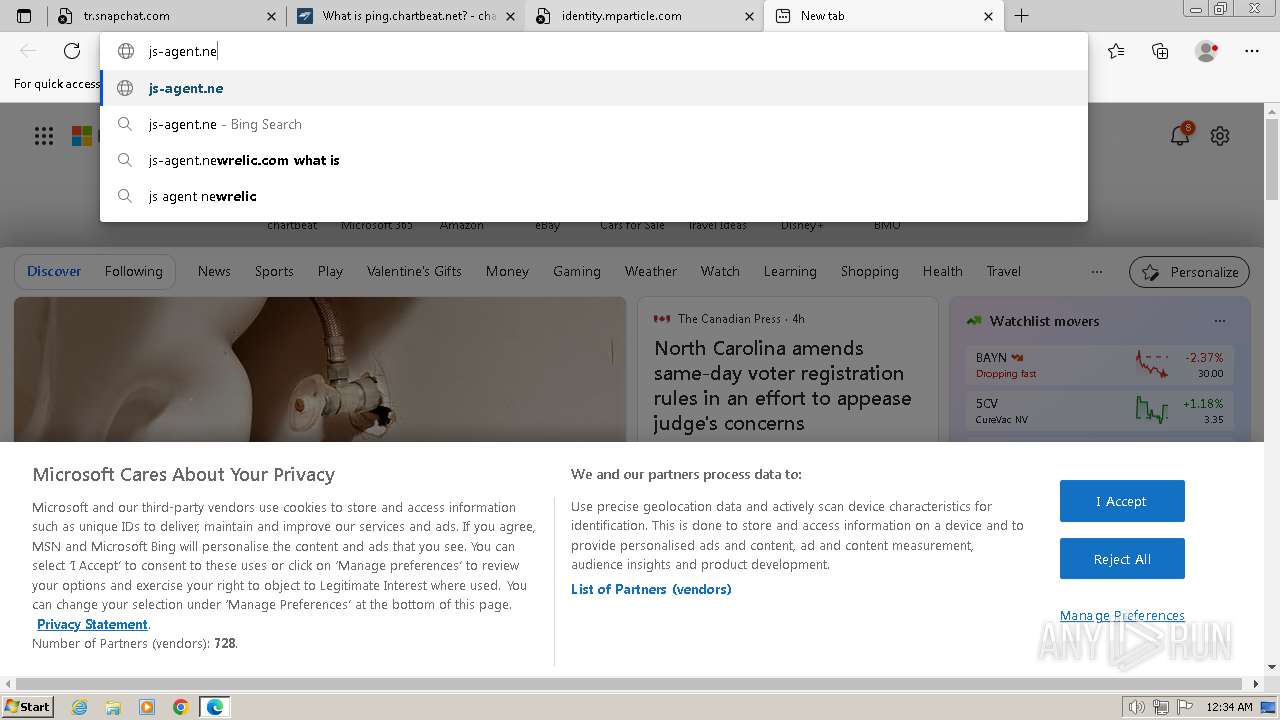Select the Following feed tab

pos(133,271)
